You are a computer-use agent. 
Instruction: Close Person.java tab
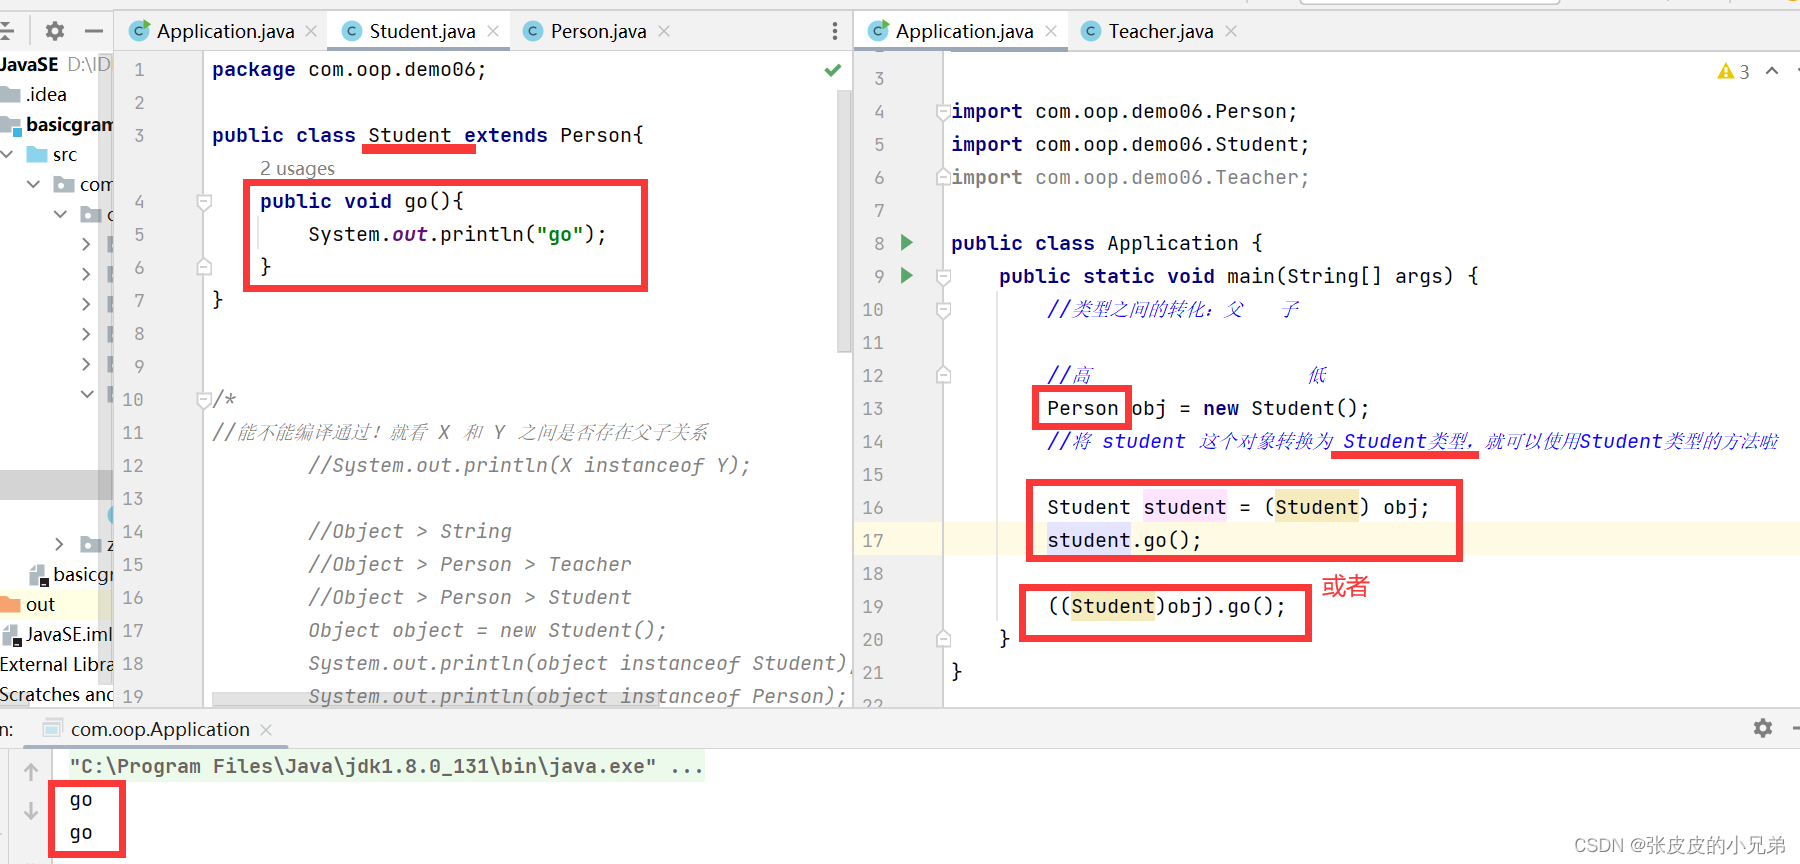point(664,31)
